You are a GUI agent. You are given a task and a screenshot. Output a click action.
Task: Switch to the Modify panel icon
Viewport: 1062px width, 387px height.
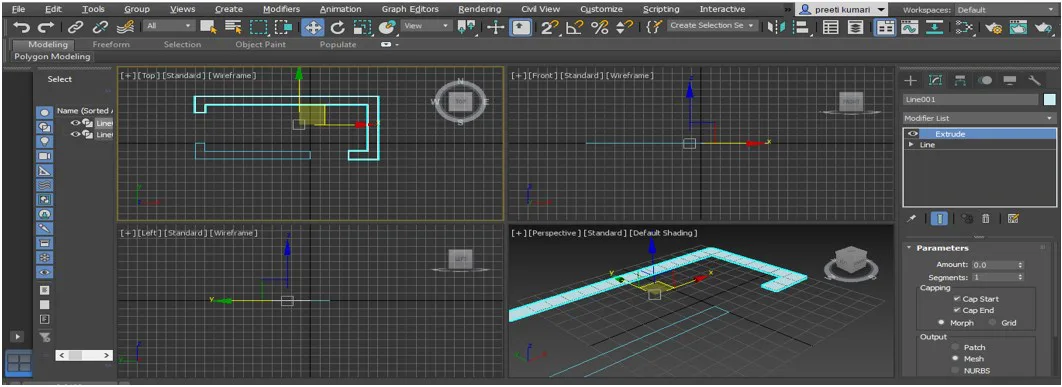click(x=935, y=80)
